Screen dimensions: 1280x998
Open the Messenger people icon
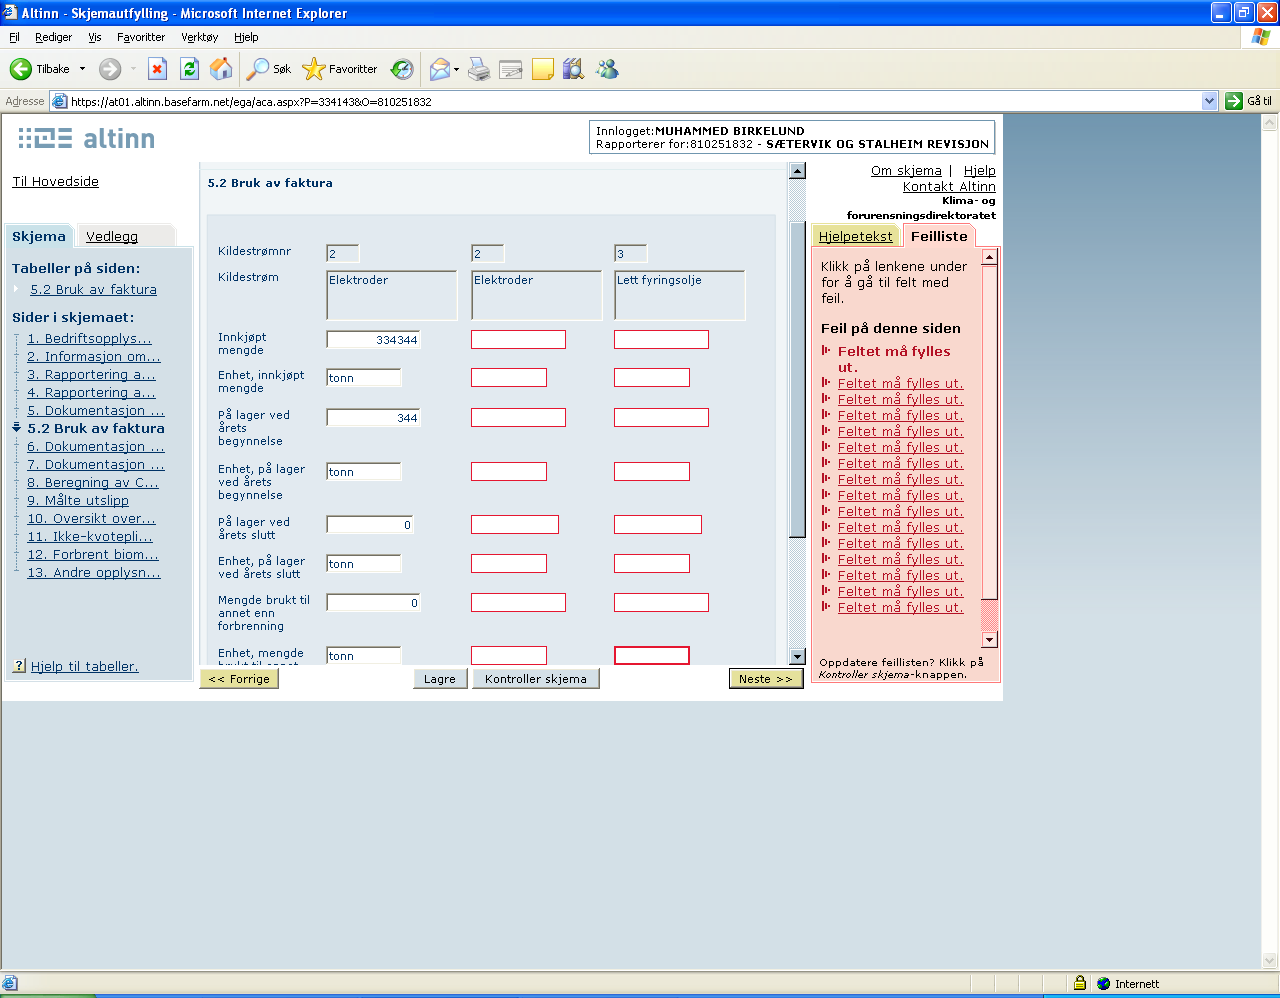[x=607, y=69]
